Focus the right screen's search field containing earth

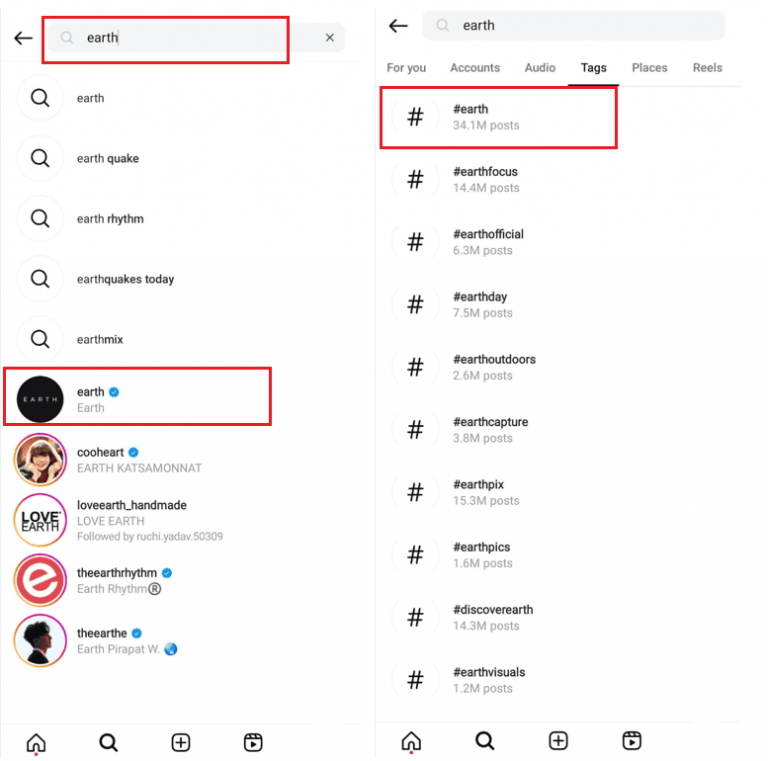573,26
